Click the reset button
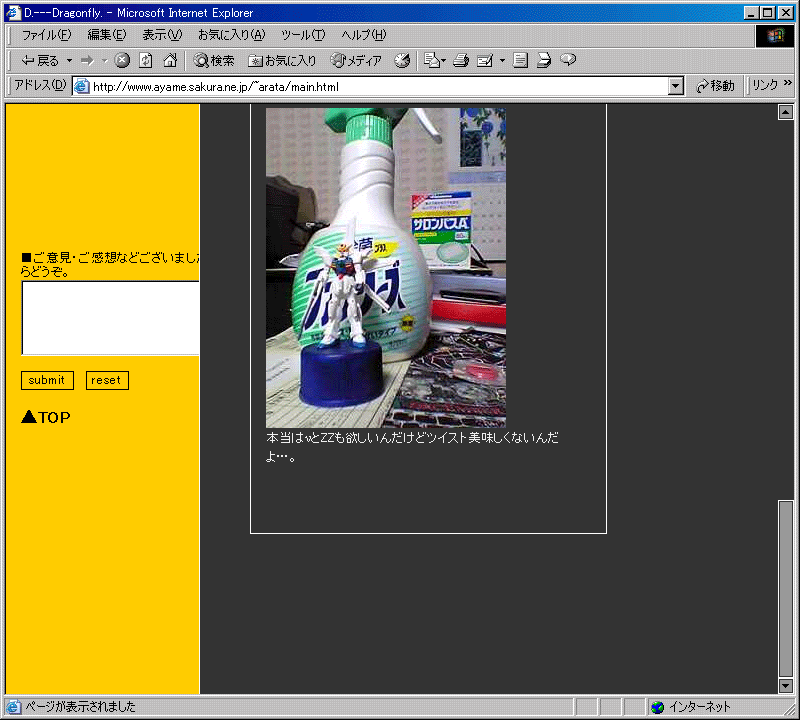Screen dimensions: 800x720 [107, 380]
